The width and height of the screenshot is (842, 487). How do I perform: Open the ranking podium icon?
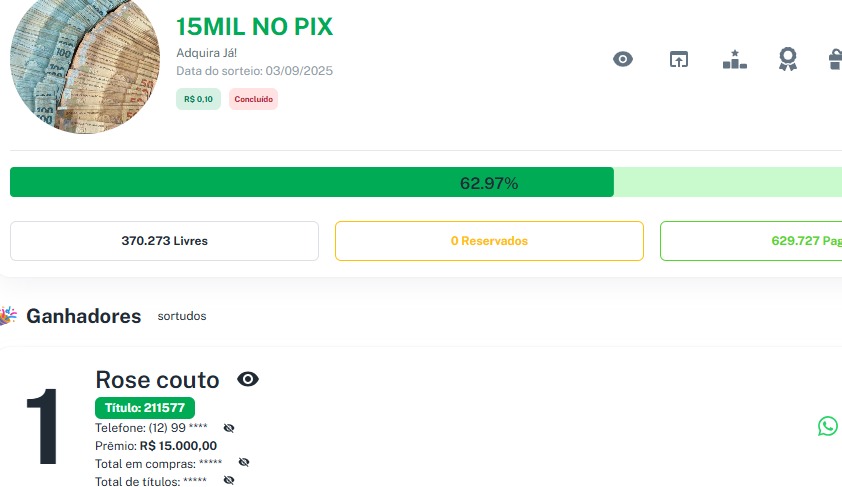click(x=735, y=59)
